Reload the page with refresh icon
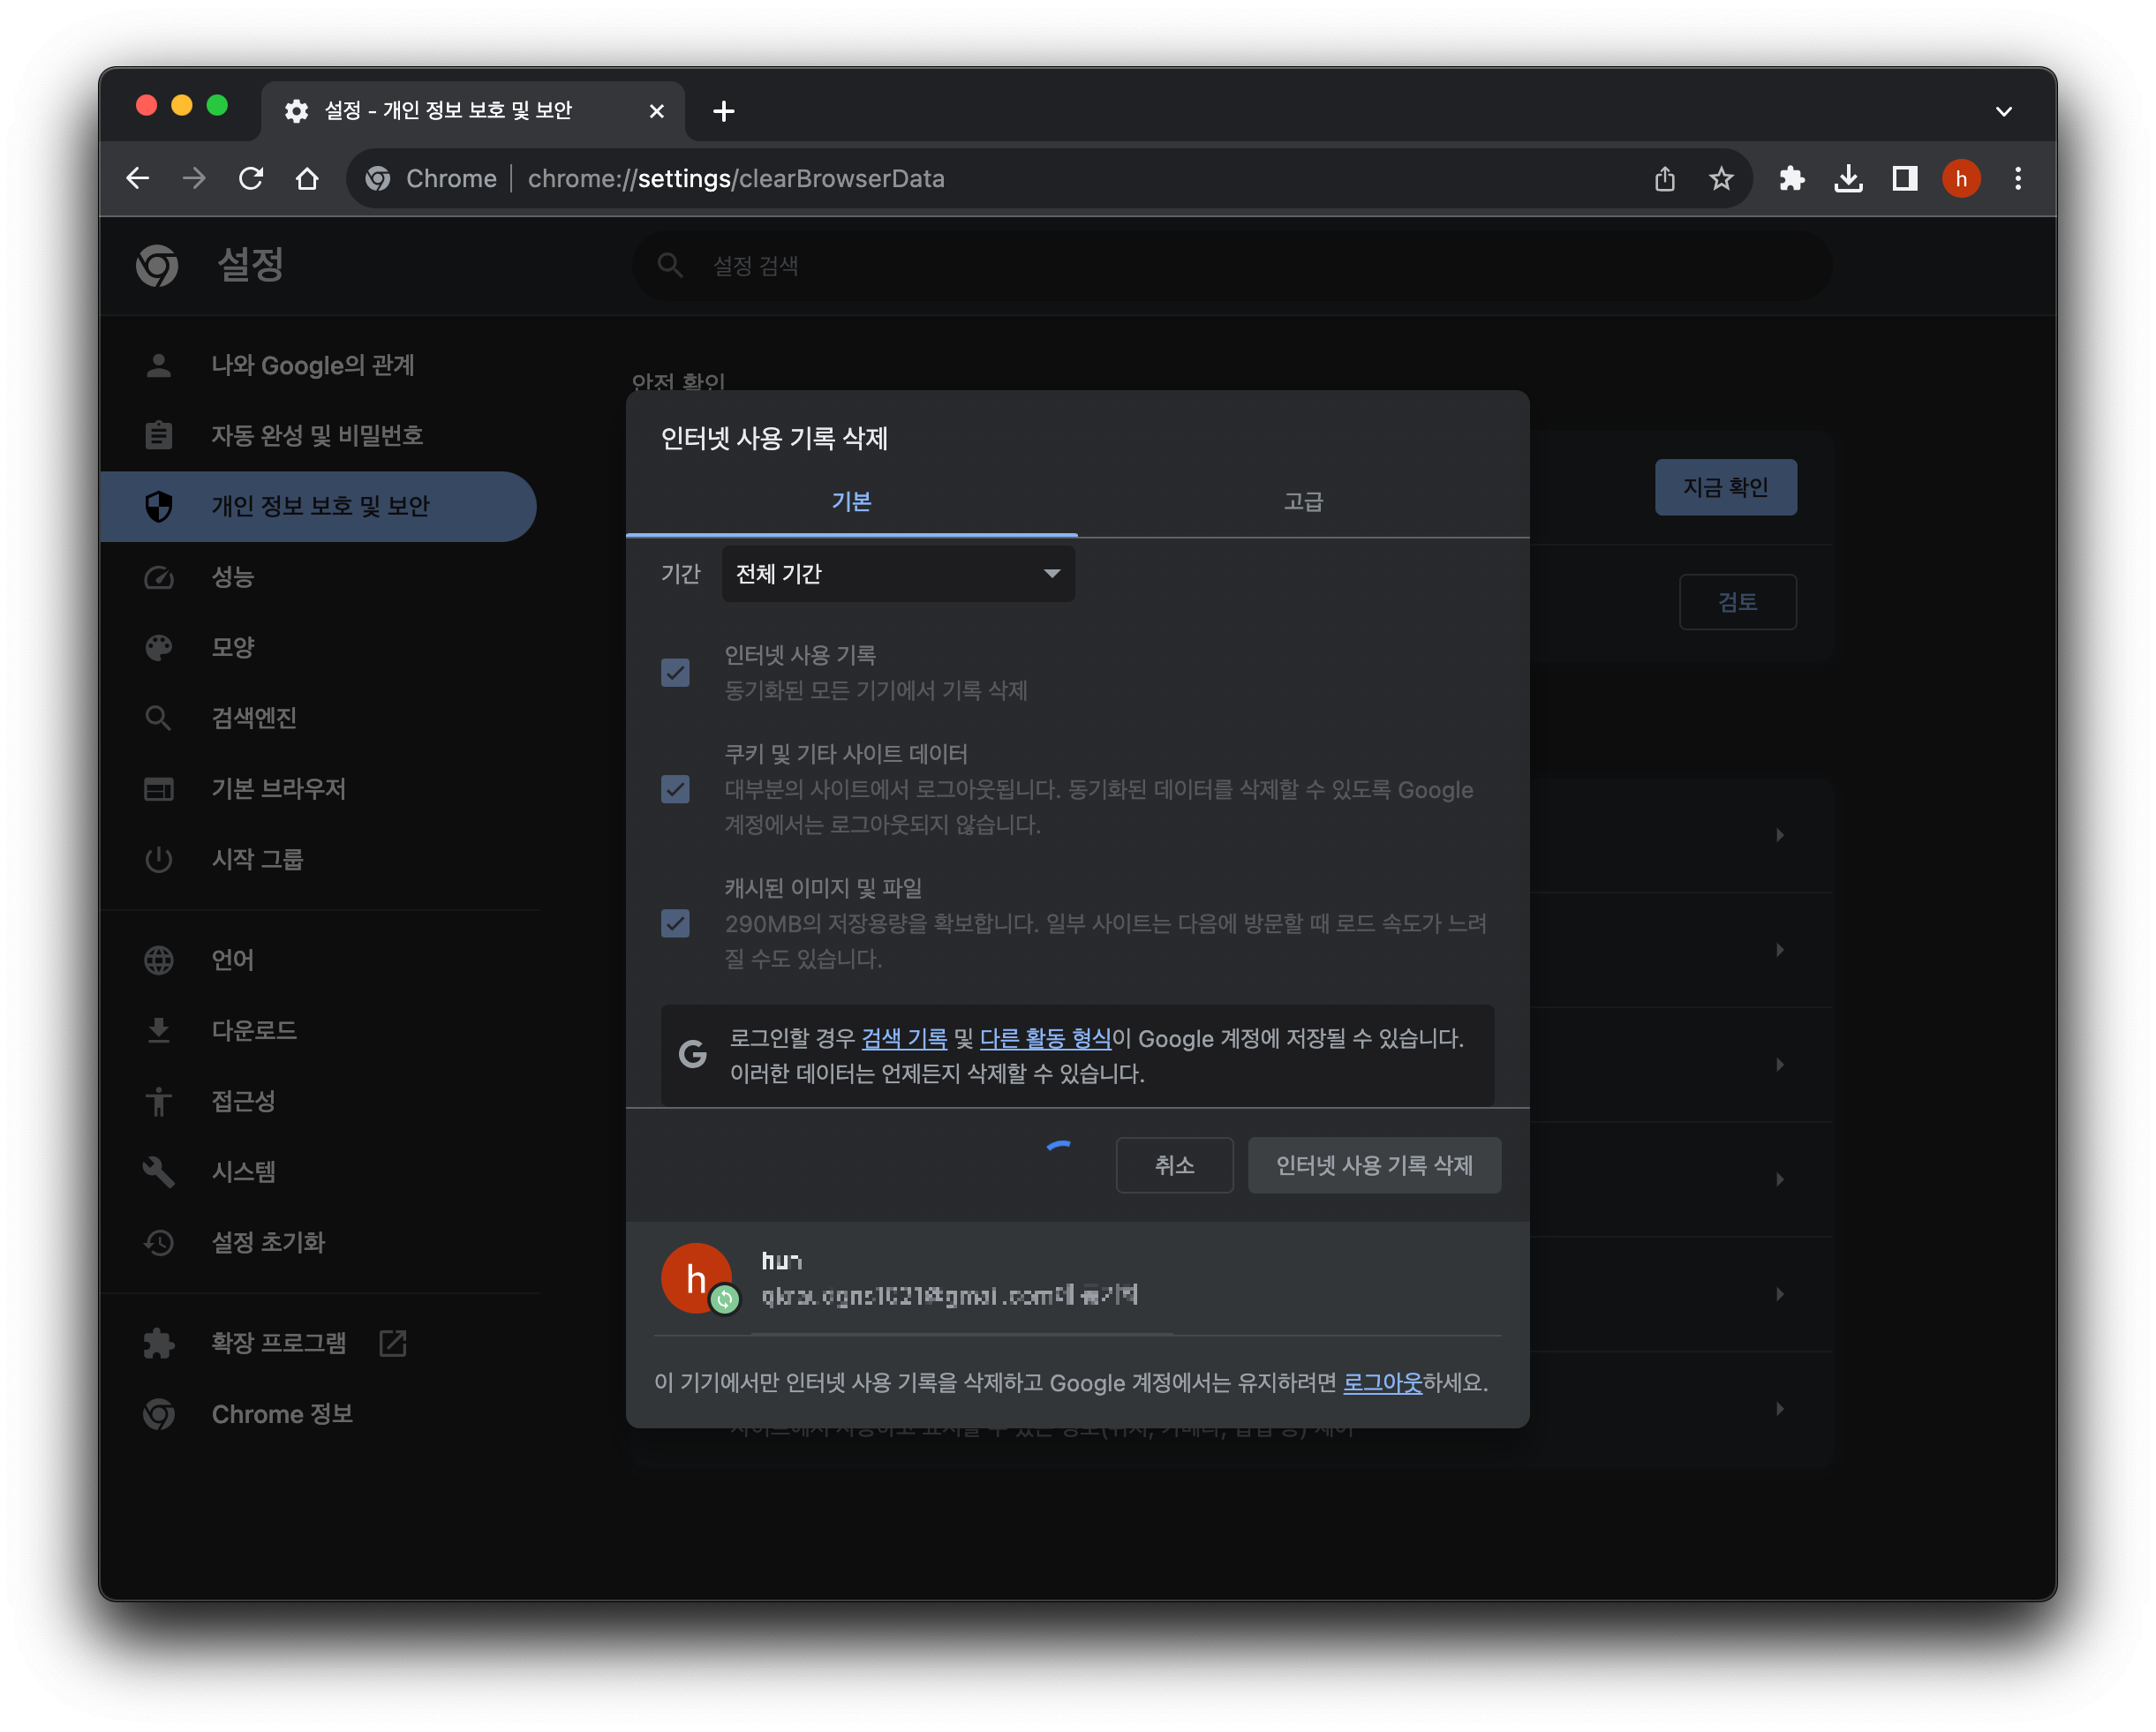Viewport: 2156px width, 1732px height. tap(250, 179)
